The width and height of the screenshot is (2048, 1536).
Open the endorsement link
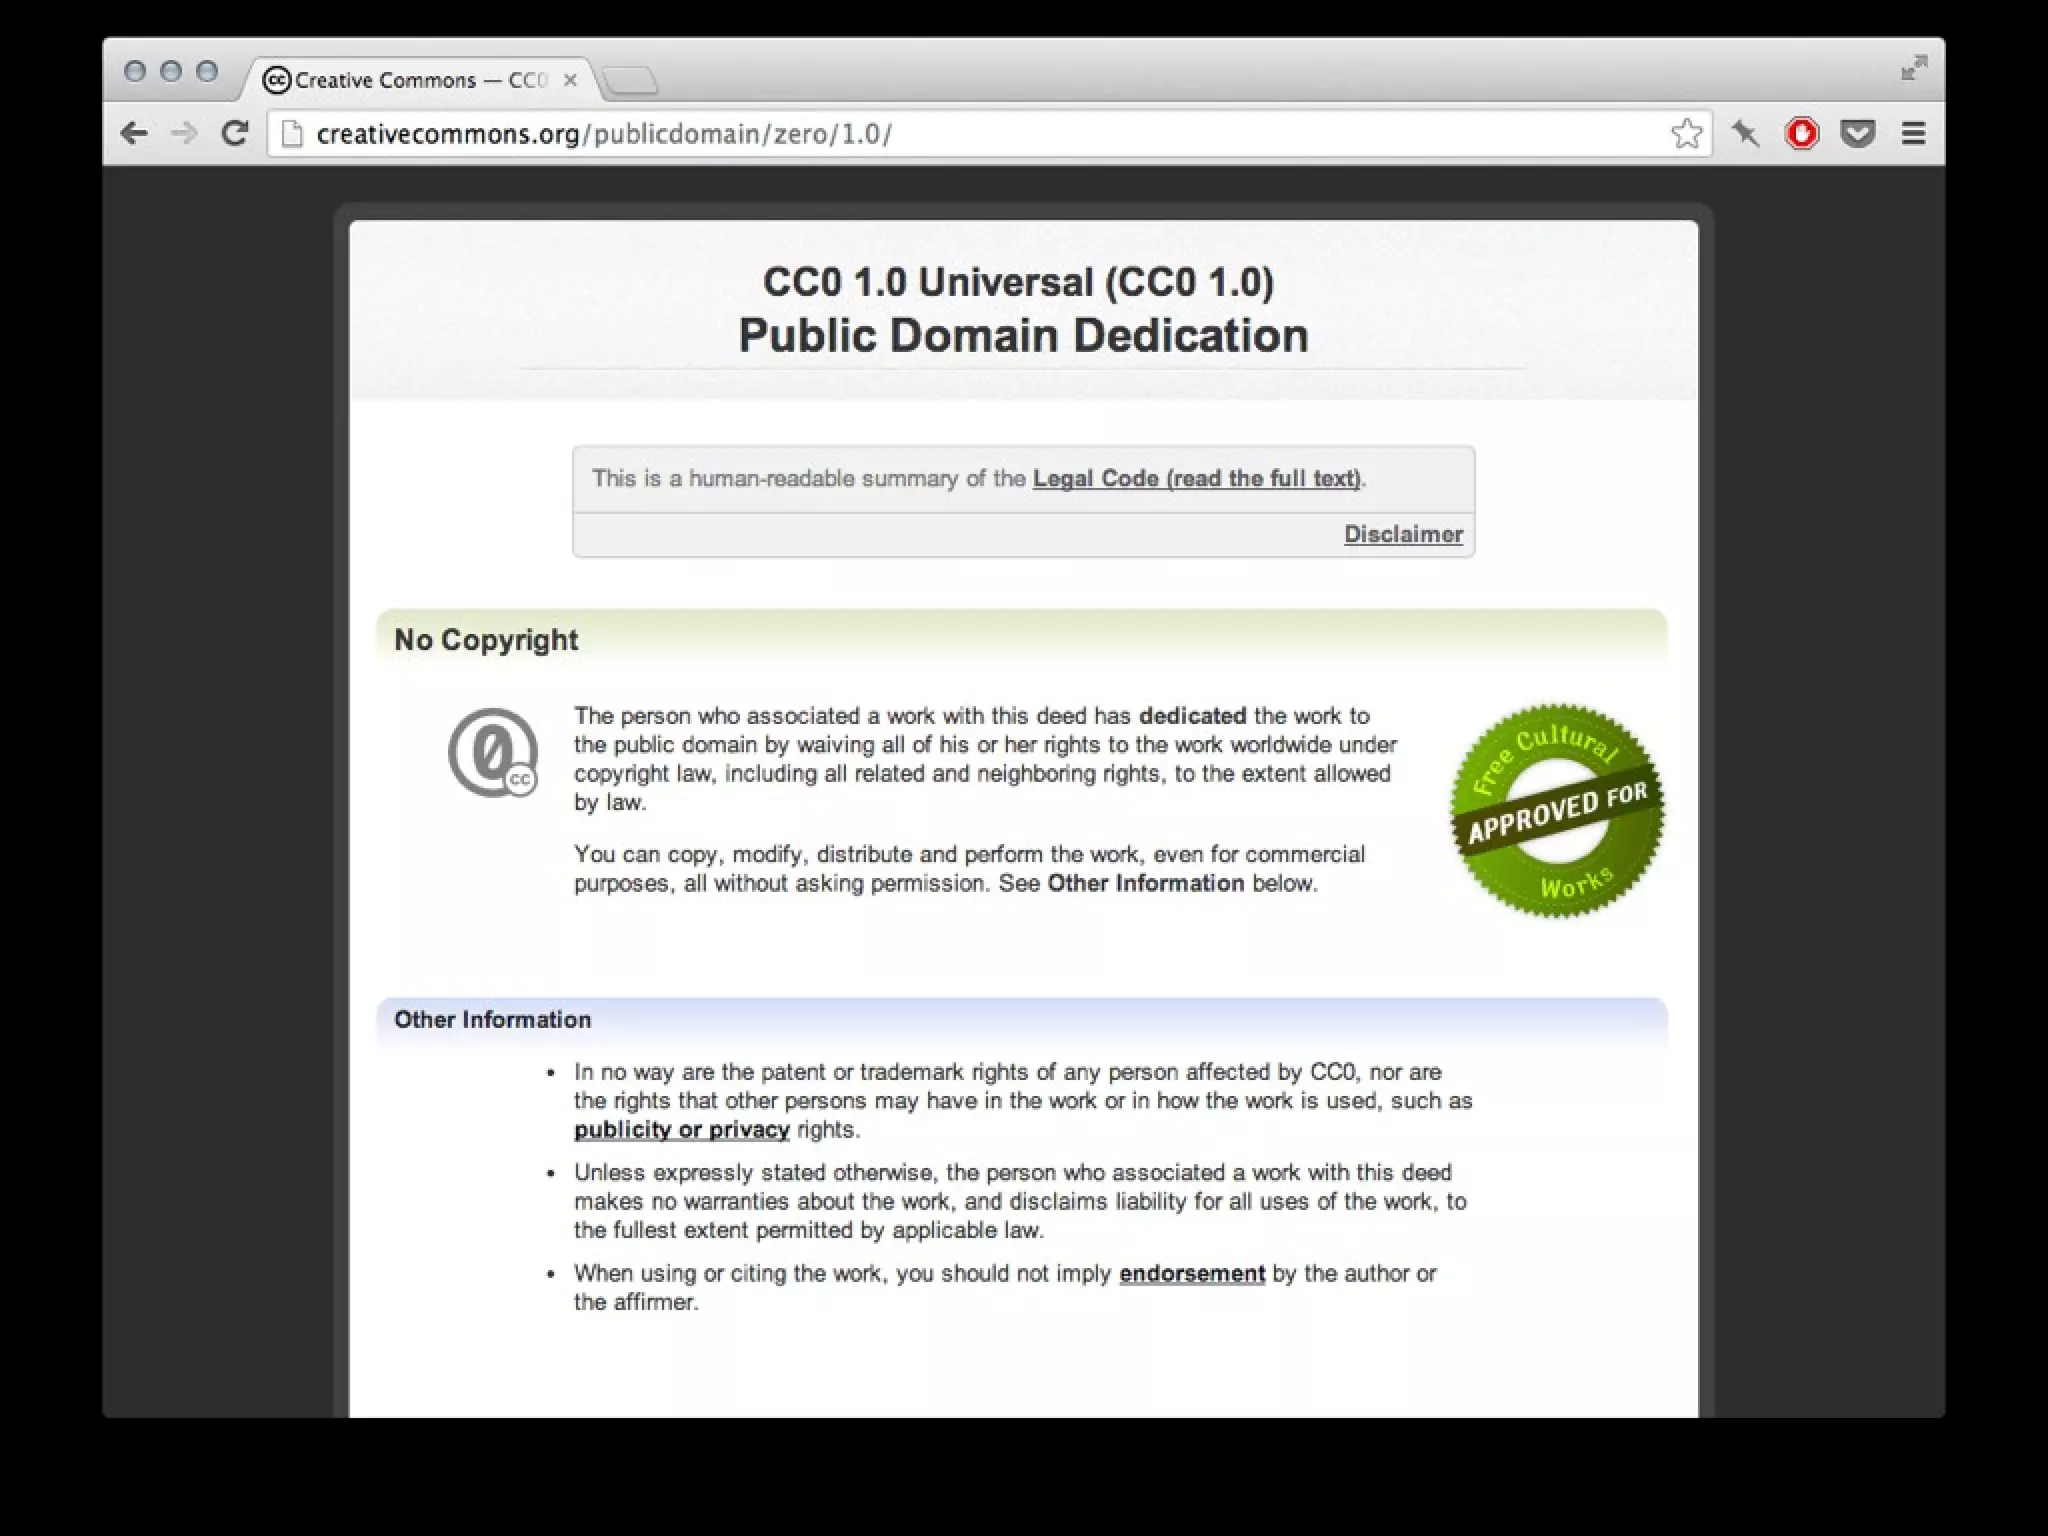point(1191,1273)
